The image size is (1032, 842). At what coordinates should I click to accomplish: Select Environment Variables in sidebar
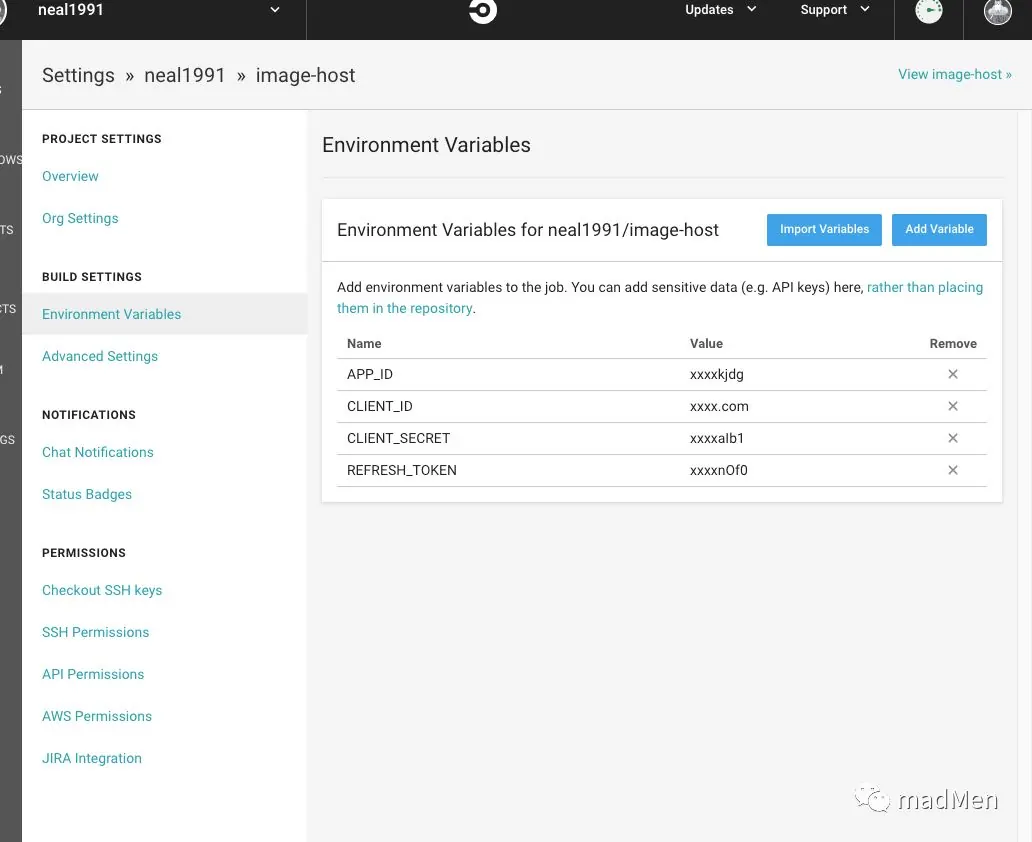click(111, 314)
